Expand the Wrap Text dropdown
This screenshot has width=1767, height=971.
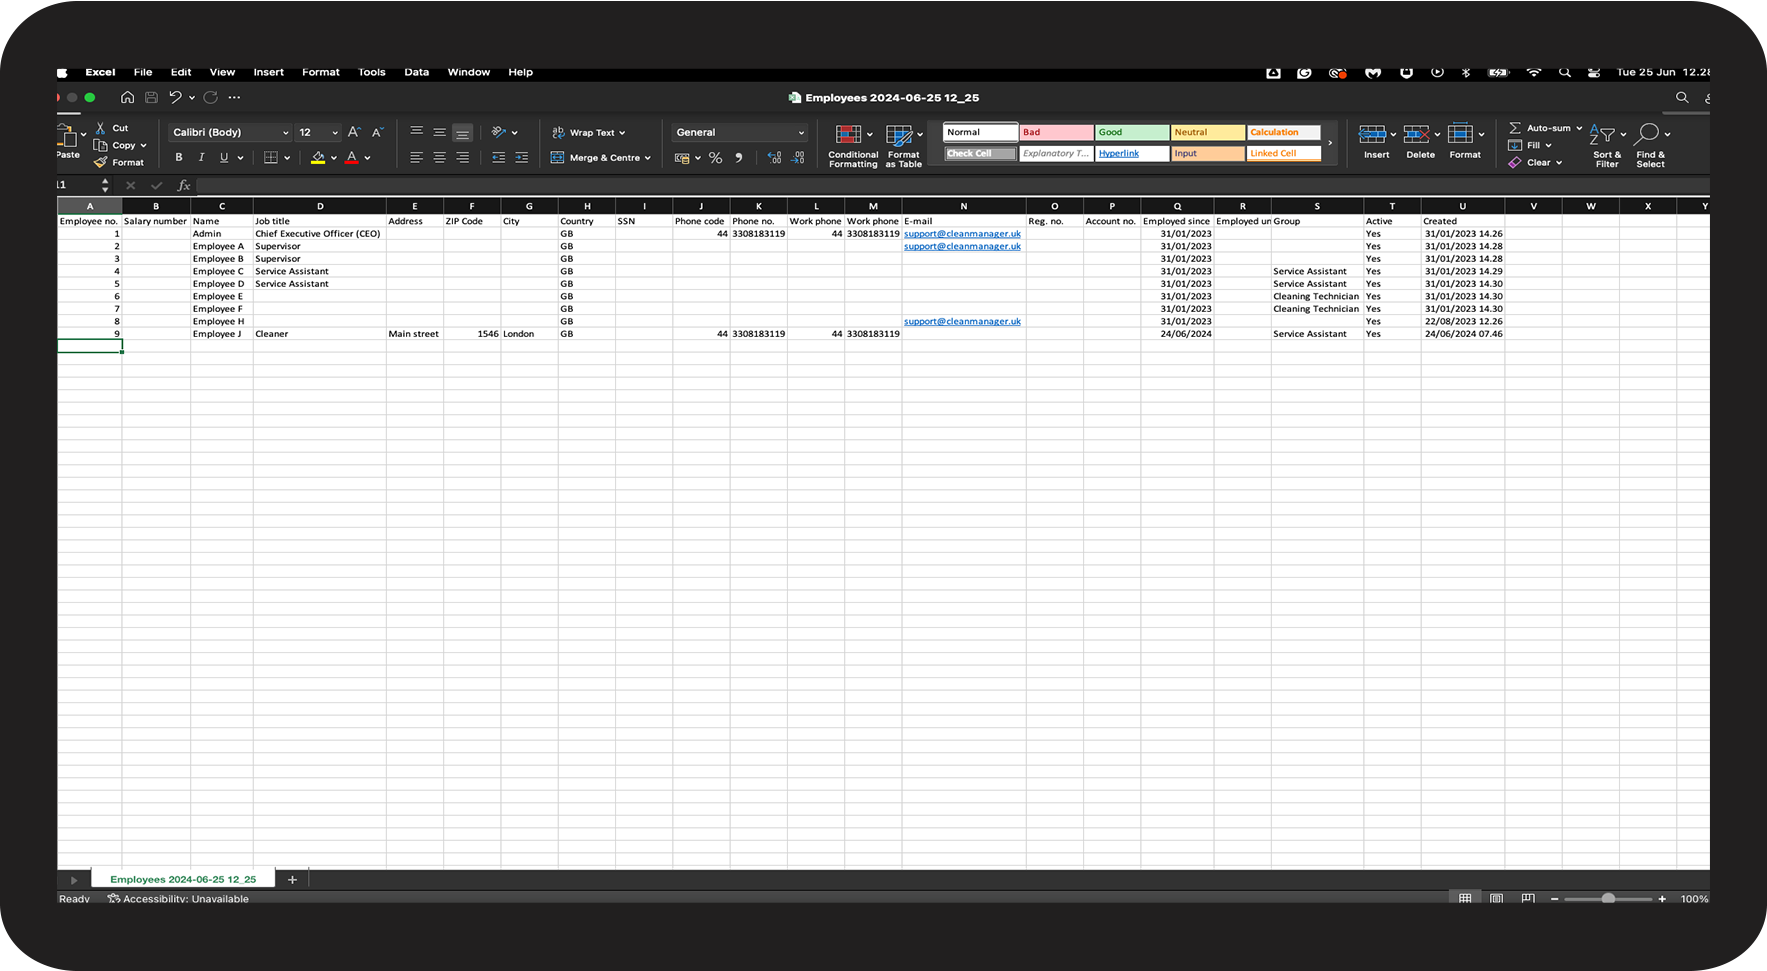point(622,133)
